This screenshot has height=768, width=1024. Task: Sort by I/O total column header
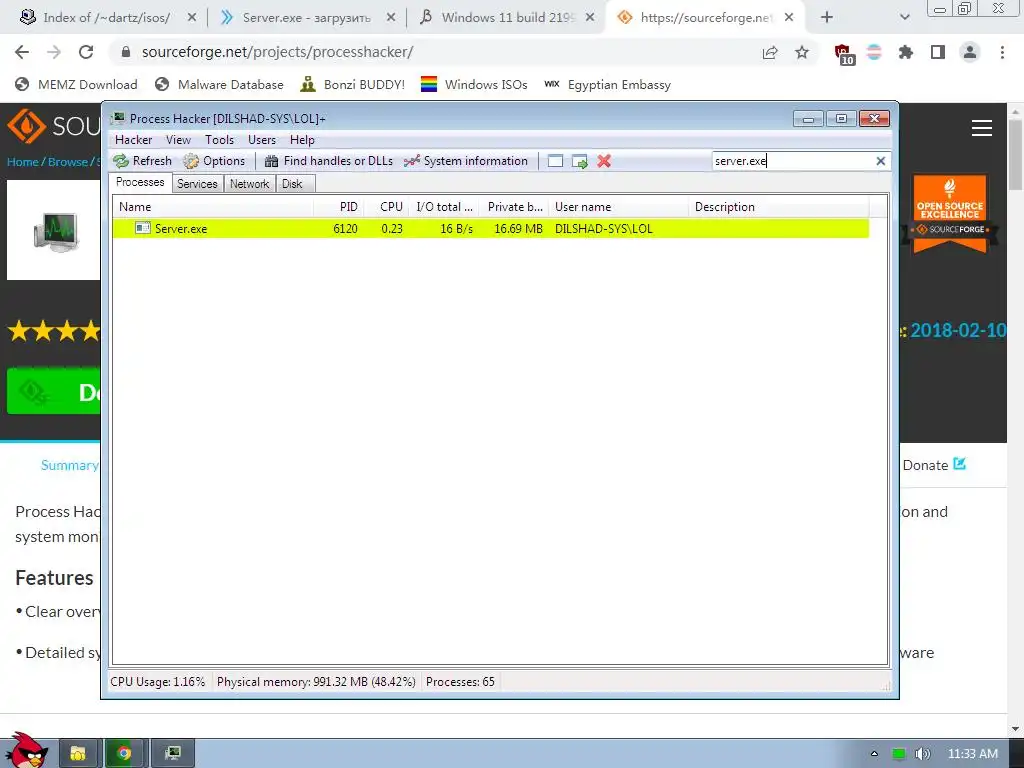[444, 207]
